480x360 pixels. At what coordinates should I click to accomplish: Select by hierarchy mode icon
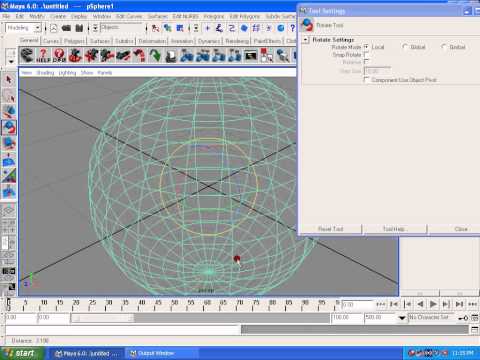click(155, 28)
